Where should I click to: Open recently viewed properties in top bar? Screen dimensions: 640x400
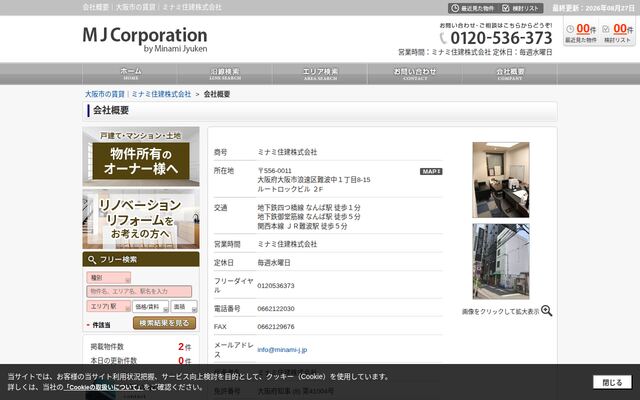pyautogui.click(x=473, y=8)
